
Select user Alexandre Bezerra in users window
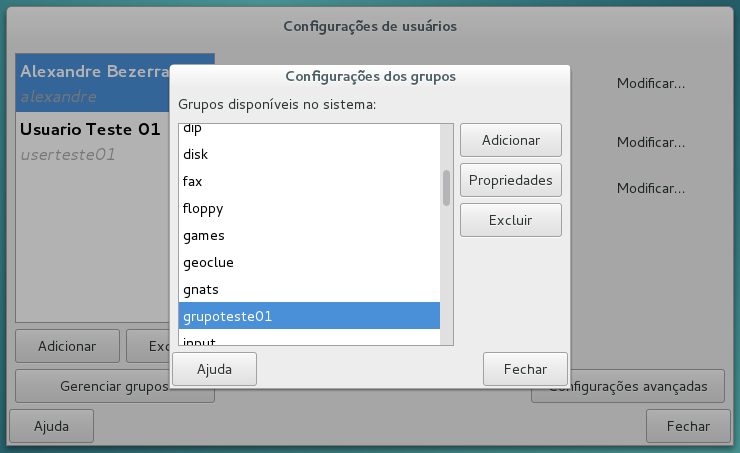92,83
